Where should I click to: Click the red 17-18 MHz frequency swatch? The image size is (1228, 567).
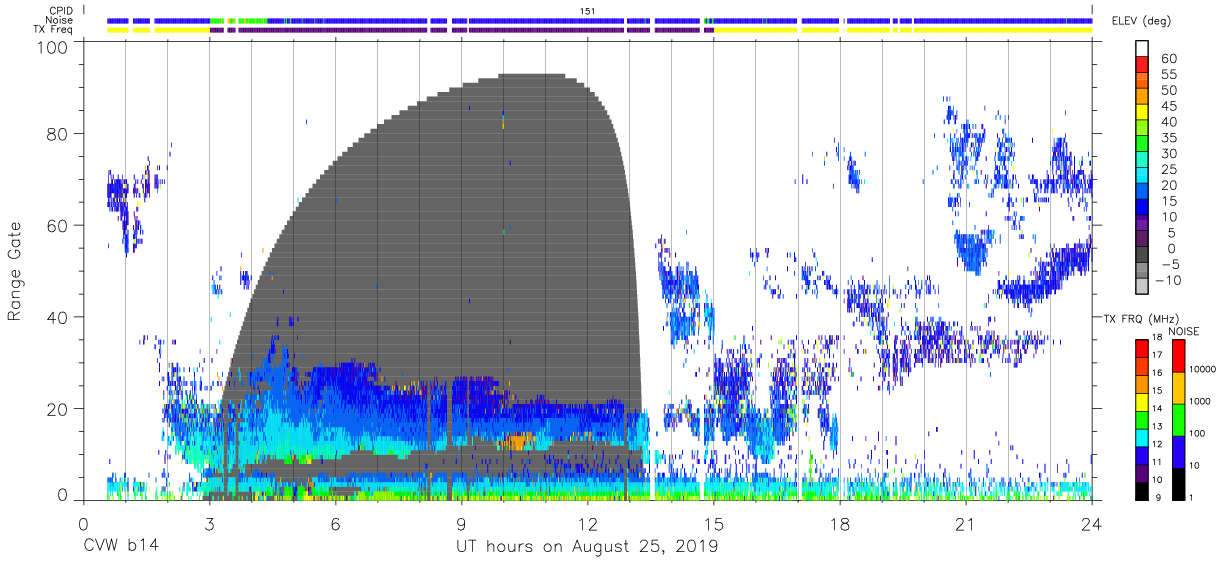(x=1143, y=347)
